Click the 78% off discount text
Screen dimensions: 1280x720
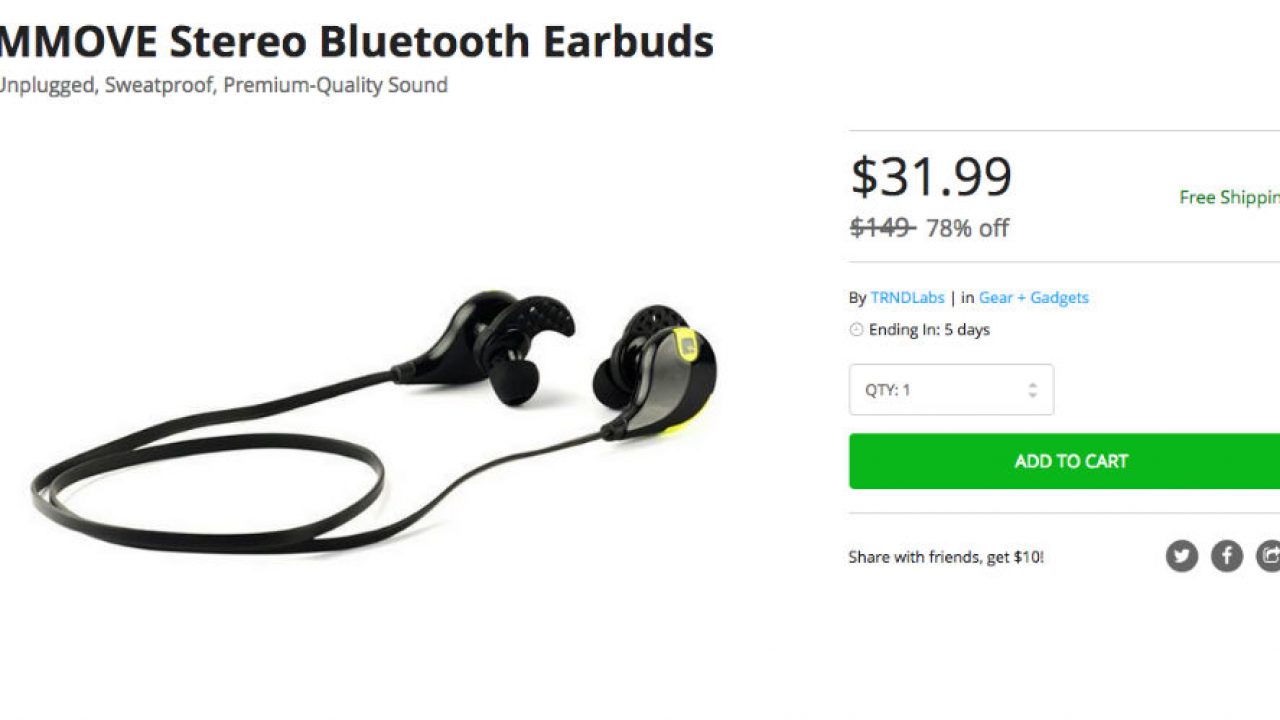click(x=967, y=228)
